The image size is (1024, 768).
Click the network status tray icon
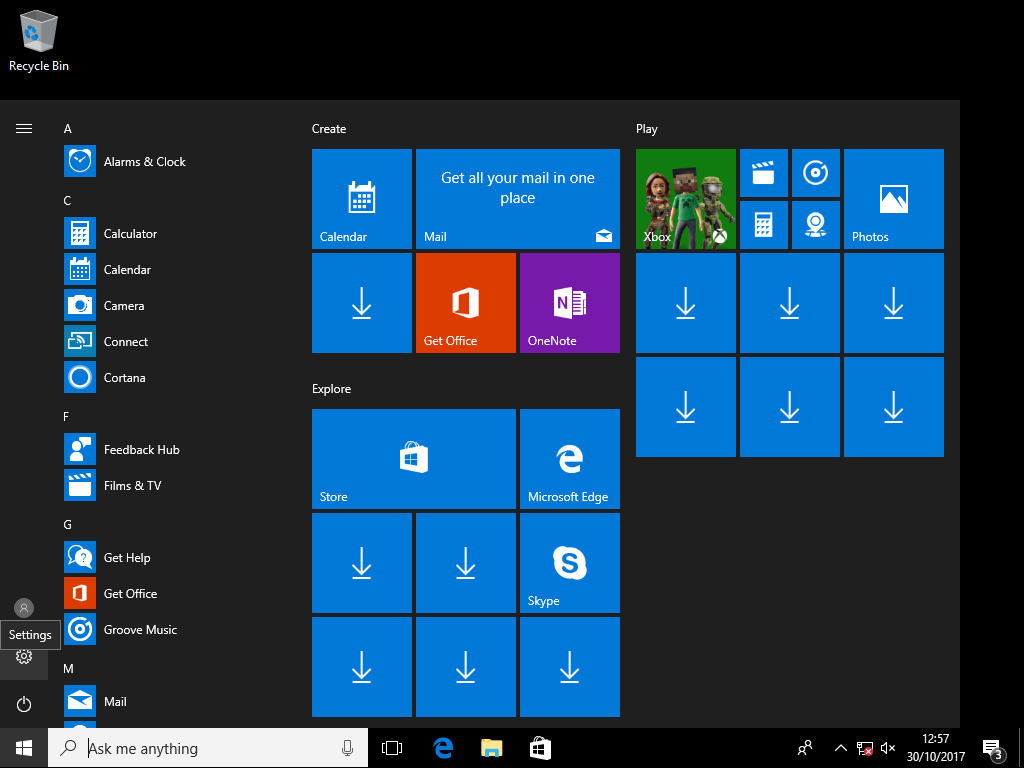click(864, 748)
